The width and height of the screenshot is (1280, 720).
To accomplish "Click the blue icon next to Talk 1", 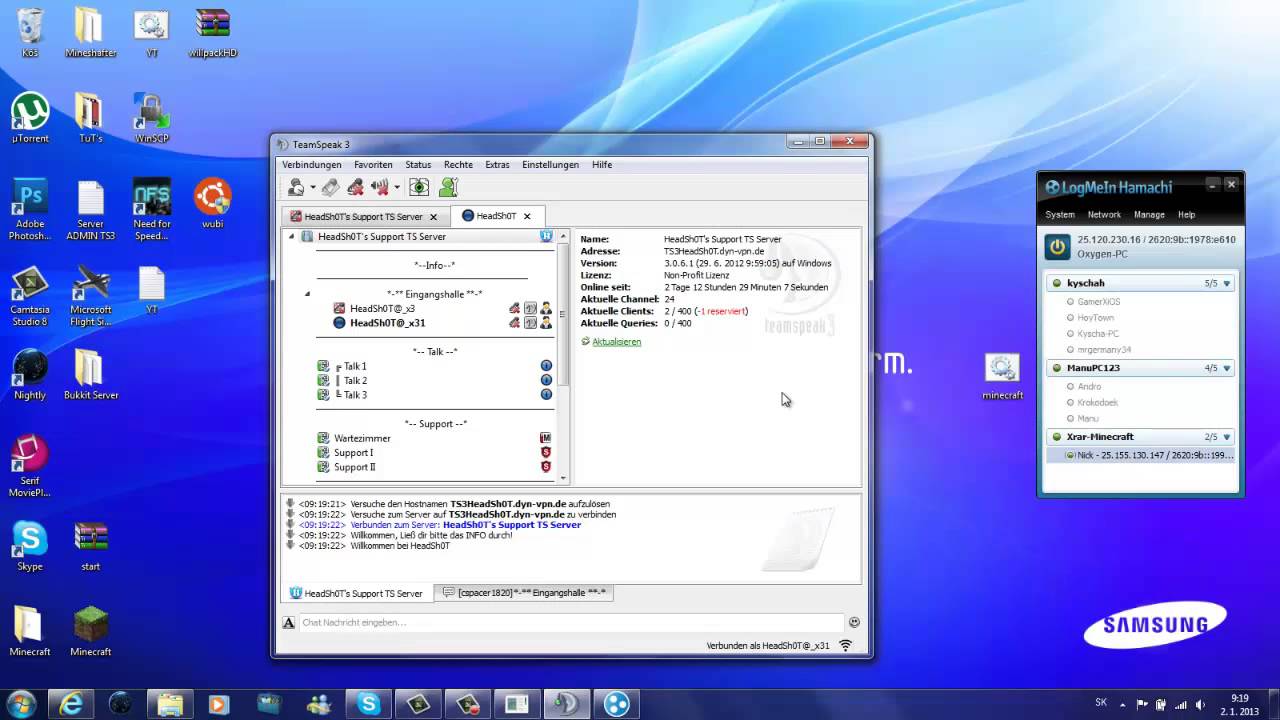I will tap(546, 366).
